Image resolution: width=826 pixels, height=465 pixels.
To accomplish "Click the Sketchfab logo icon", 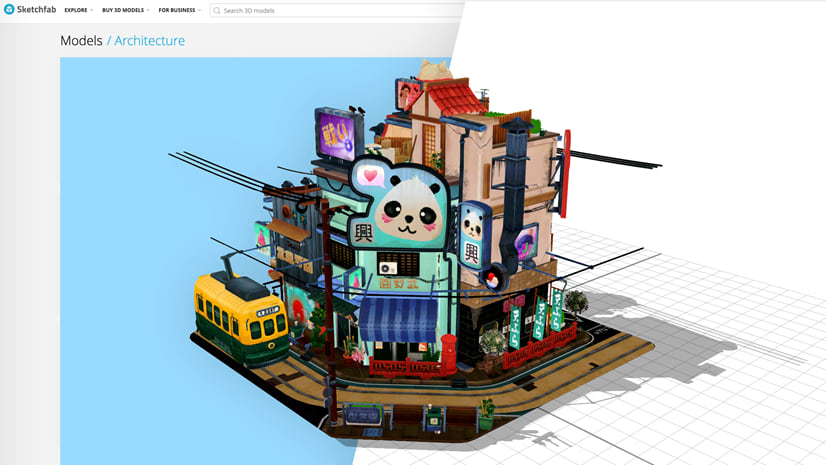I will [9, 9].
